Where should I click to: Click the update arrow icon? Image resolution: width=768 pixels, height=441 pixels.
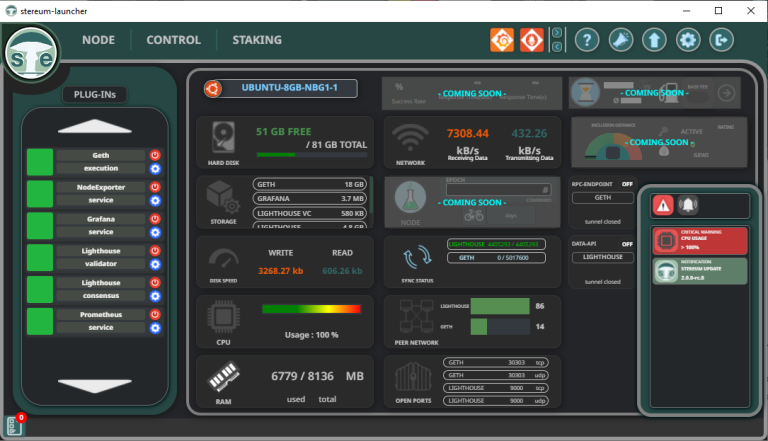pyautogui.click(x=654, y=40)
